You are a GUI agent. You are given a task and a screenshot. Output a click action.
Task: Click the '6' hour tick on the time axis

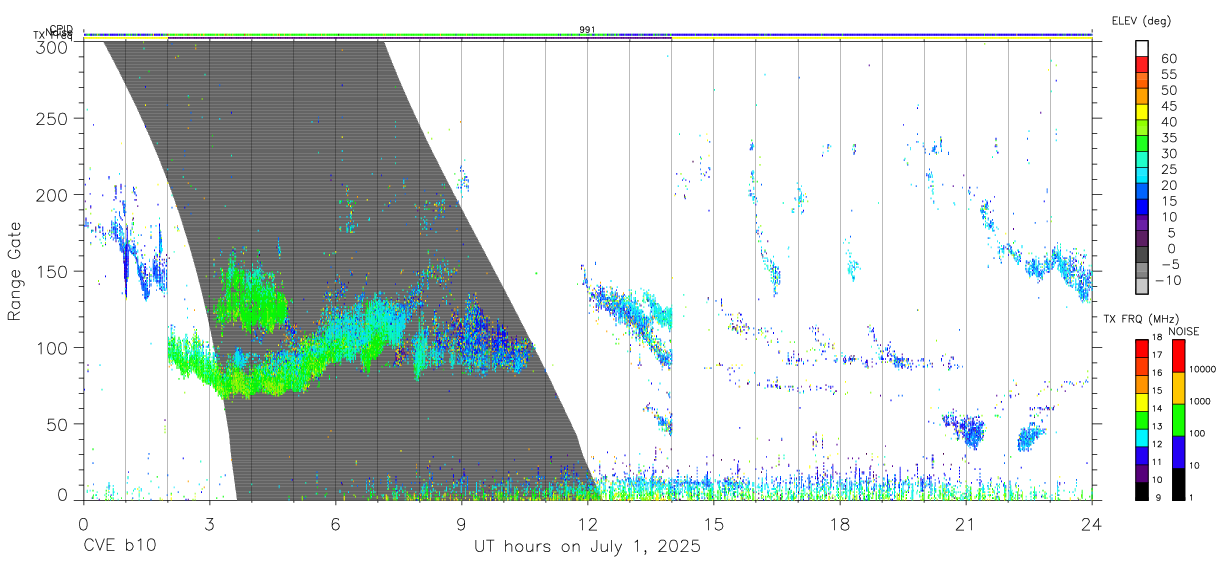(335, 524)
